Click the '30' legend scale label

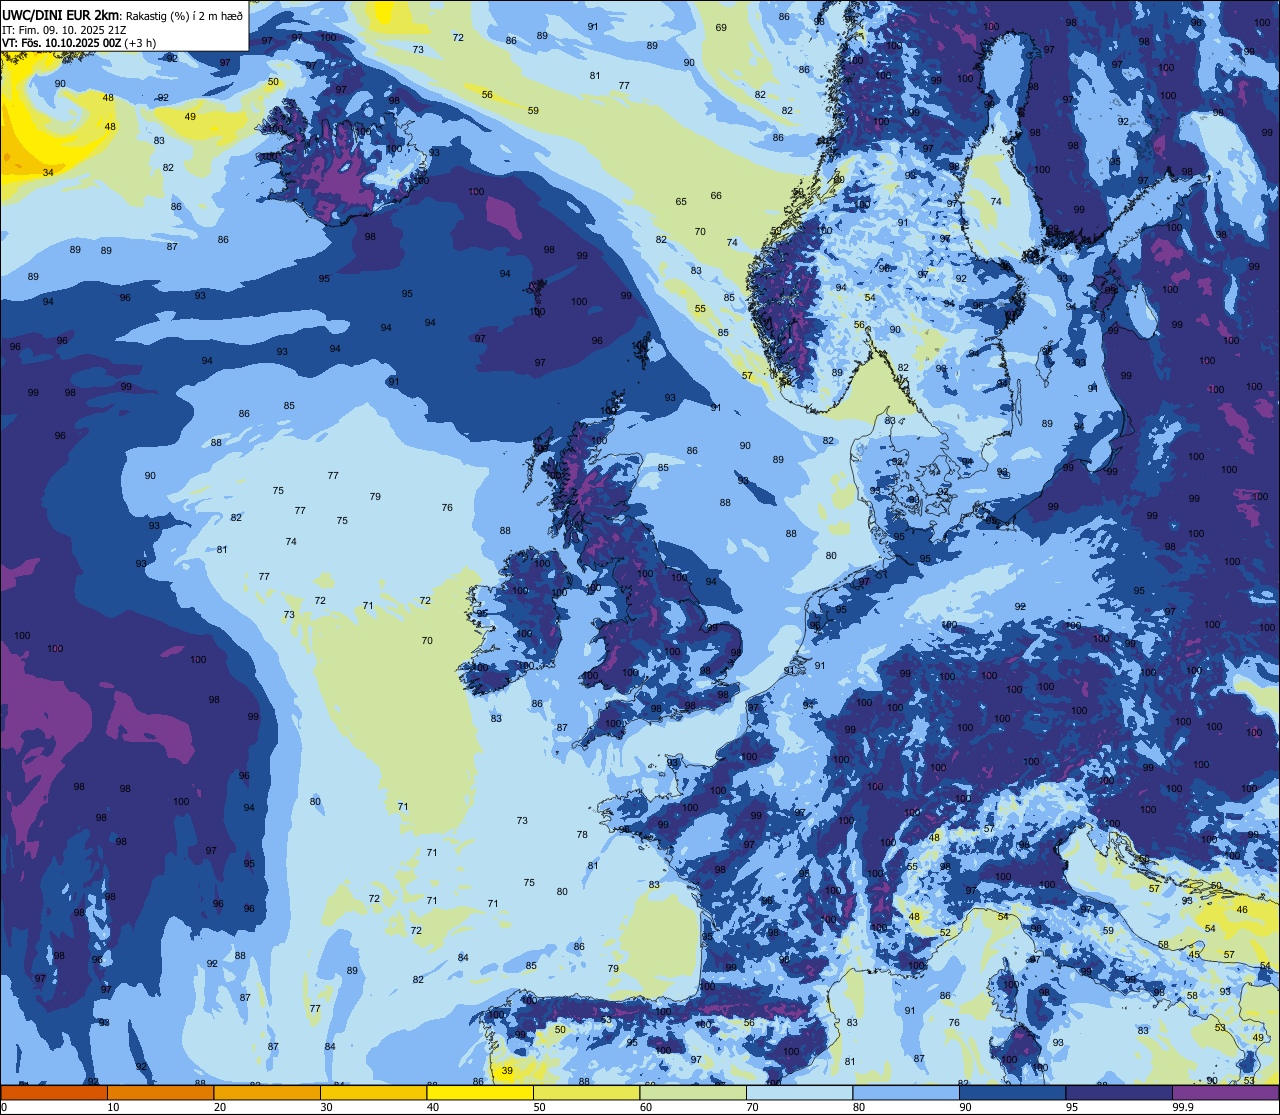pyautogui.click(x=326, y=1107)
